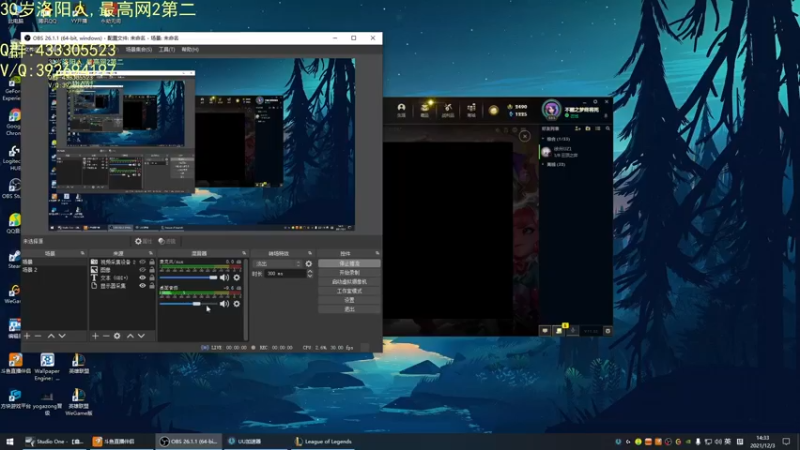Viewport: 800px width, 450px height.
Task: Click the gold coin icon in League client
Action: point(493,110)
